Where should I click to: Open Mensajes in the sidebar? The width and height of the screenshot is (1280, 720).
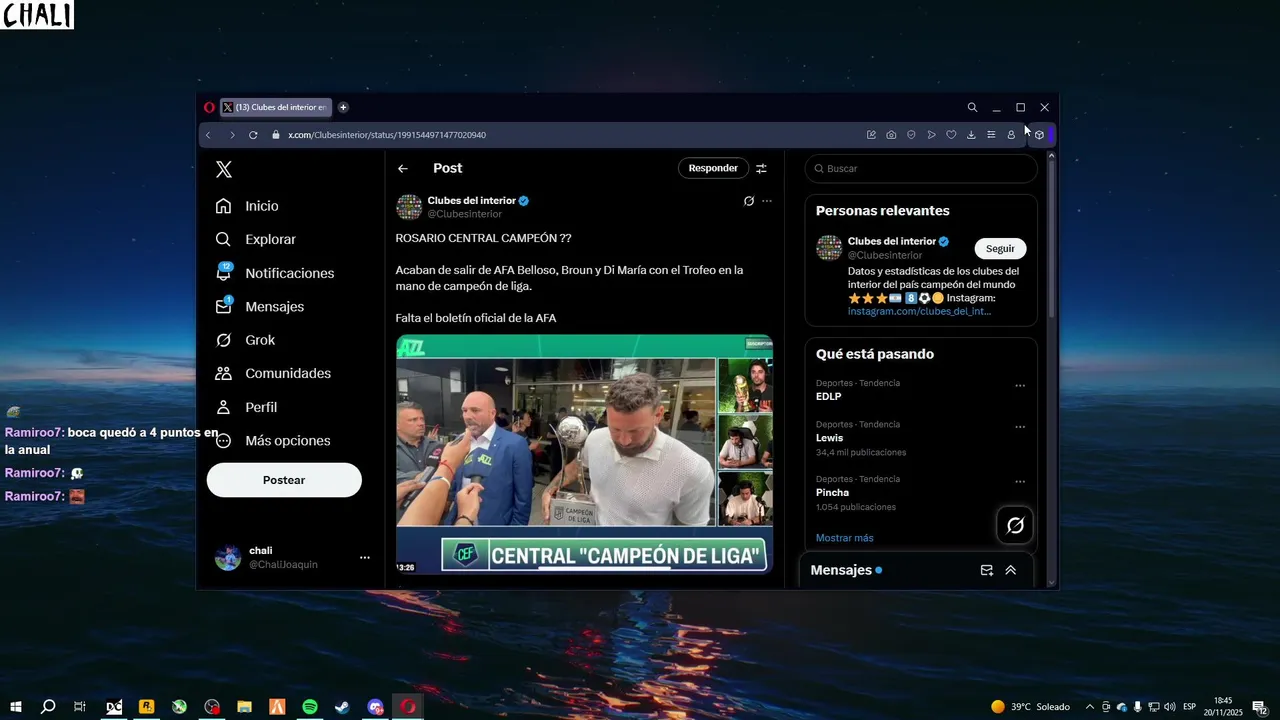coord(260,306)
